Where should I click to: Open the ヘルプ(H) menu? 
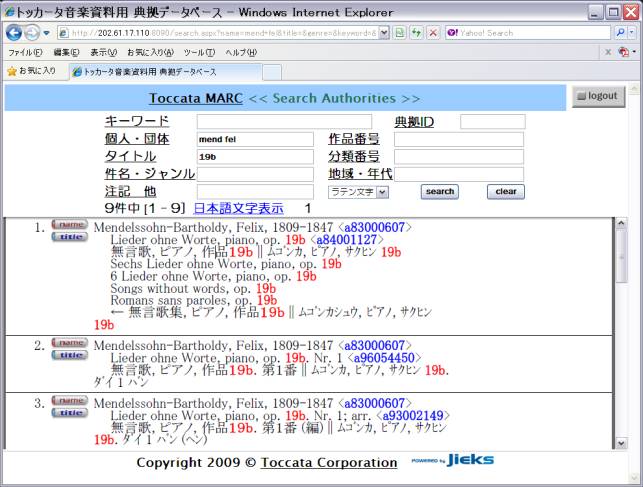click(x=241, y=52)
